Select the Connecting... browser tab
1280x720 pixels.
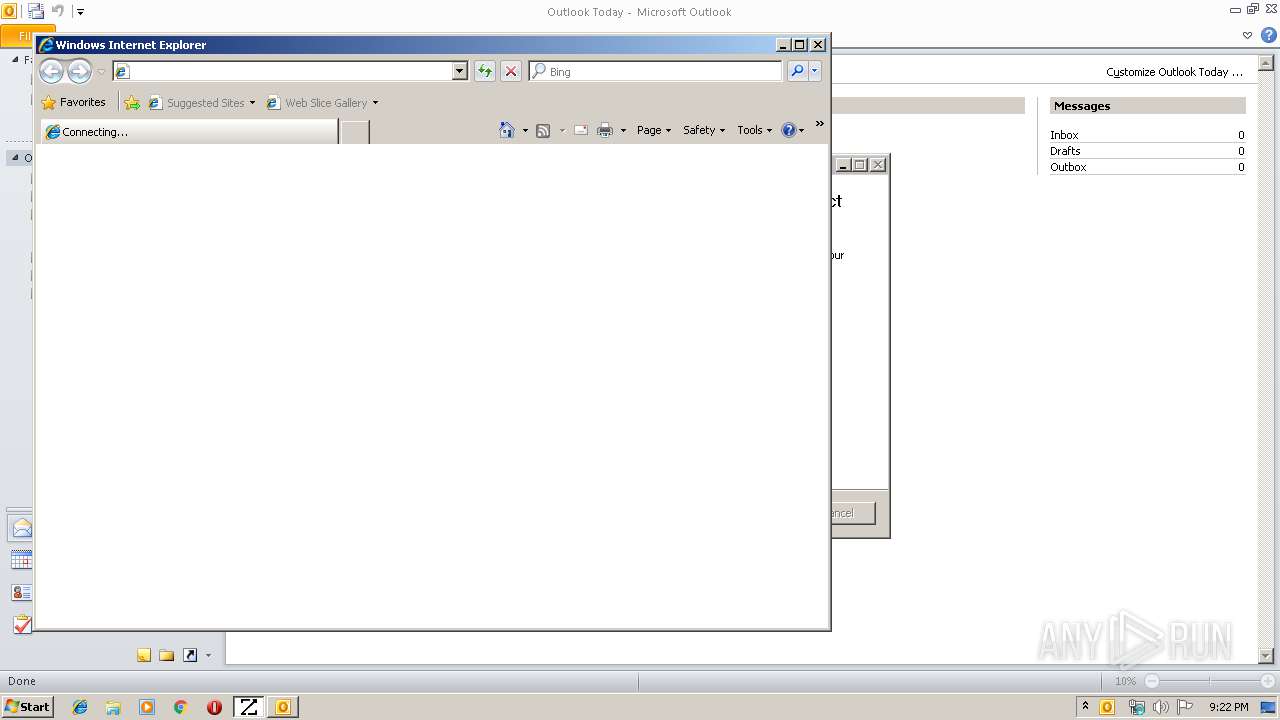[x=189, y=131]
